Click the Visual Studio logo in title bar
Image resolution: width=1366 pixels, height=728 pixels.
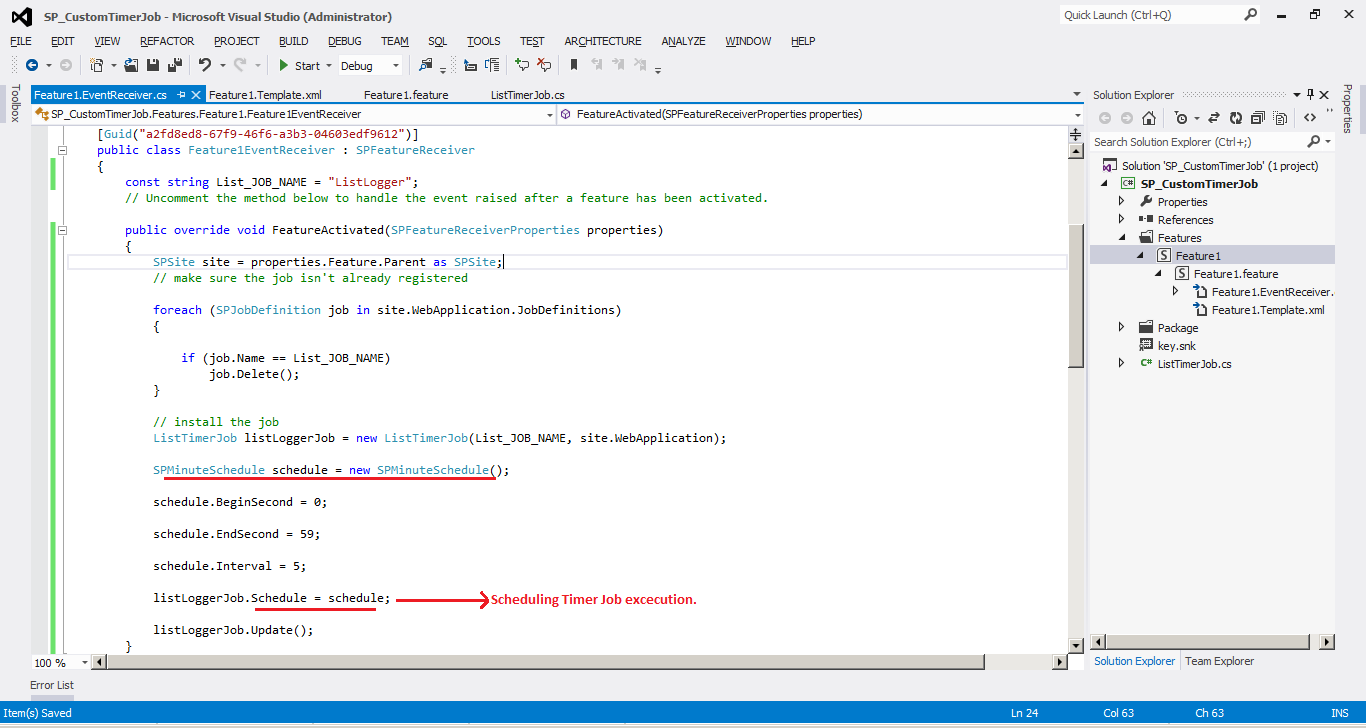pos(20,16)
